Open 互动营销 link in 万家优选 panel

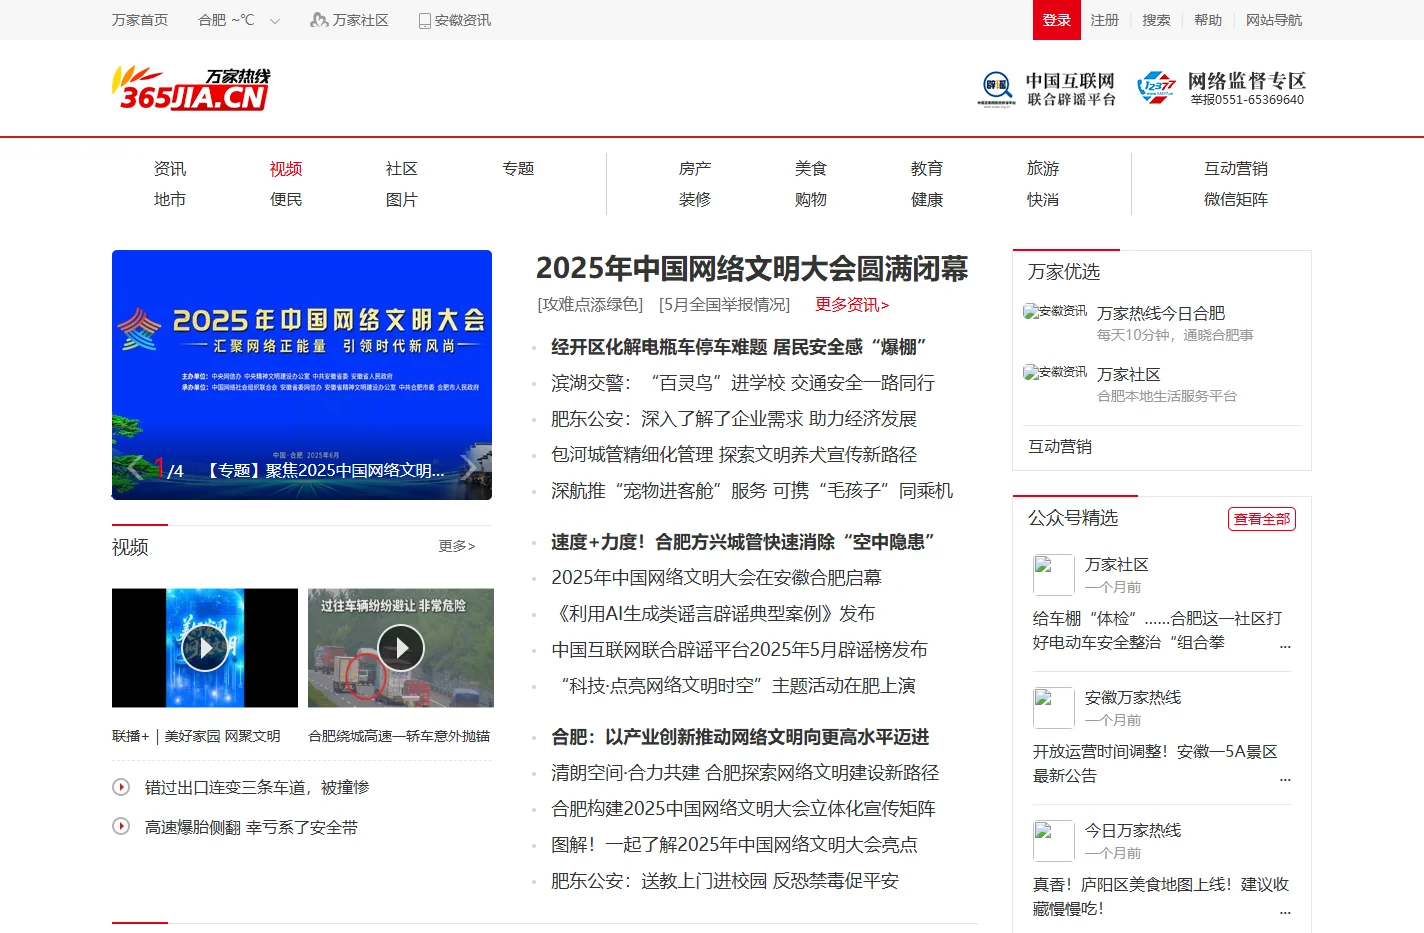(x=1060, y=447)
